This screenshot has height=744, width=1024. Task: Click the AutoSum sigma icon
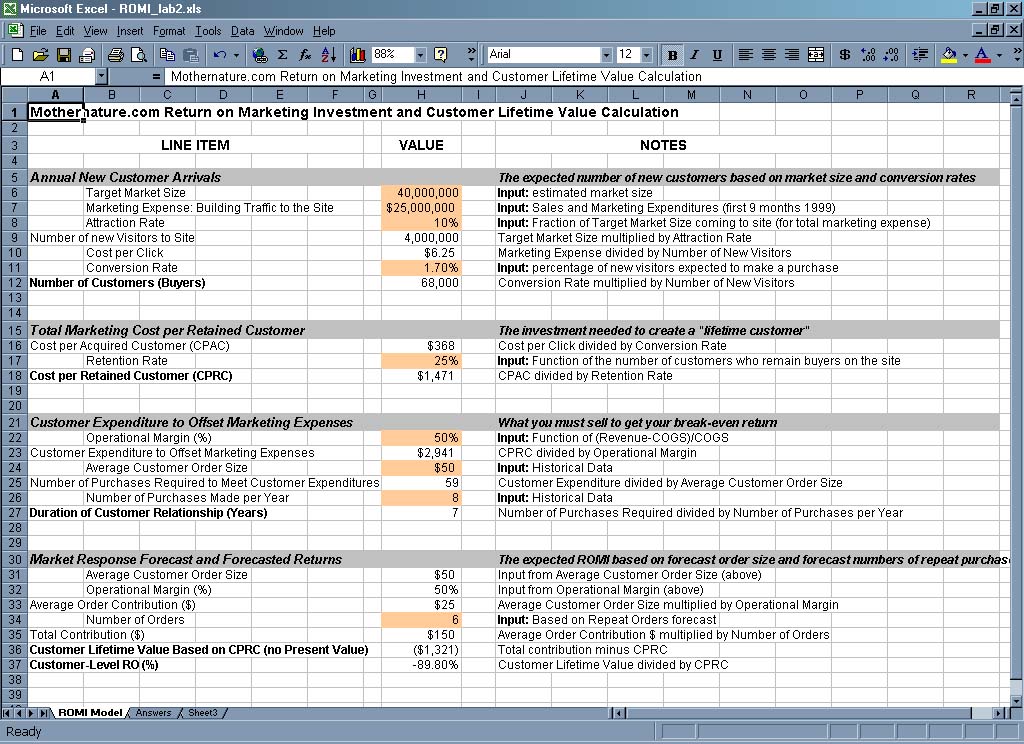pyautogui.click(x=283, y=55)
